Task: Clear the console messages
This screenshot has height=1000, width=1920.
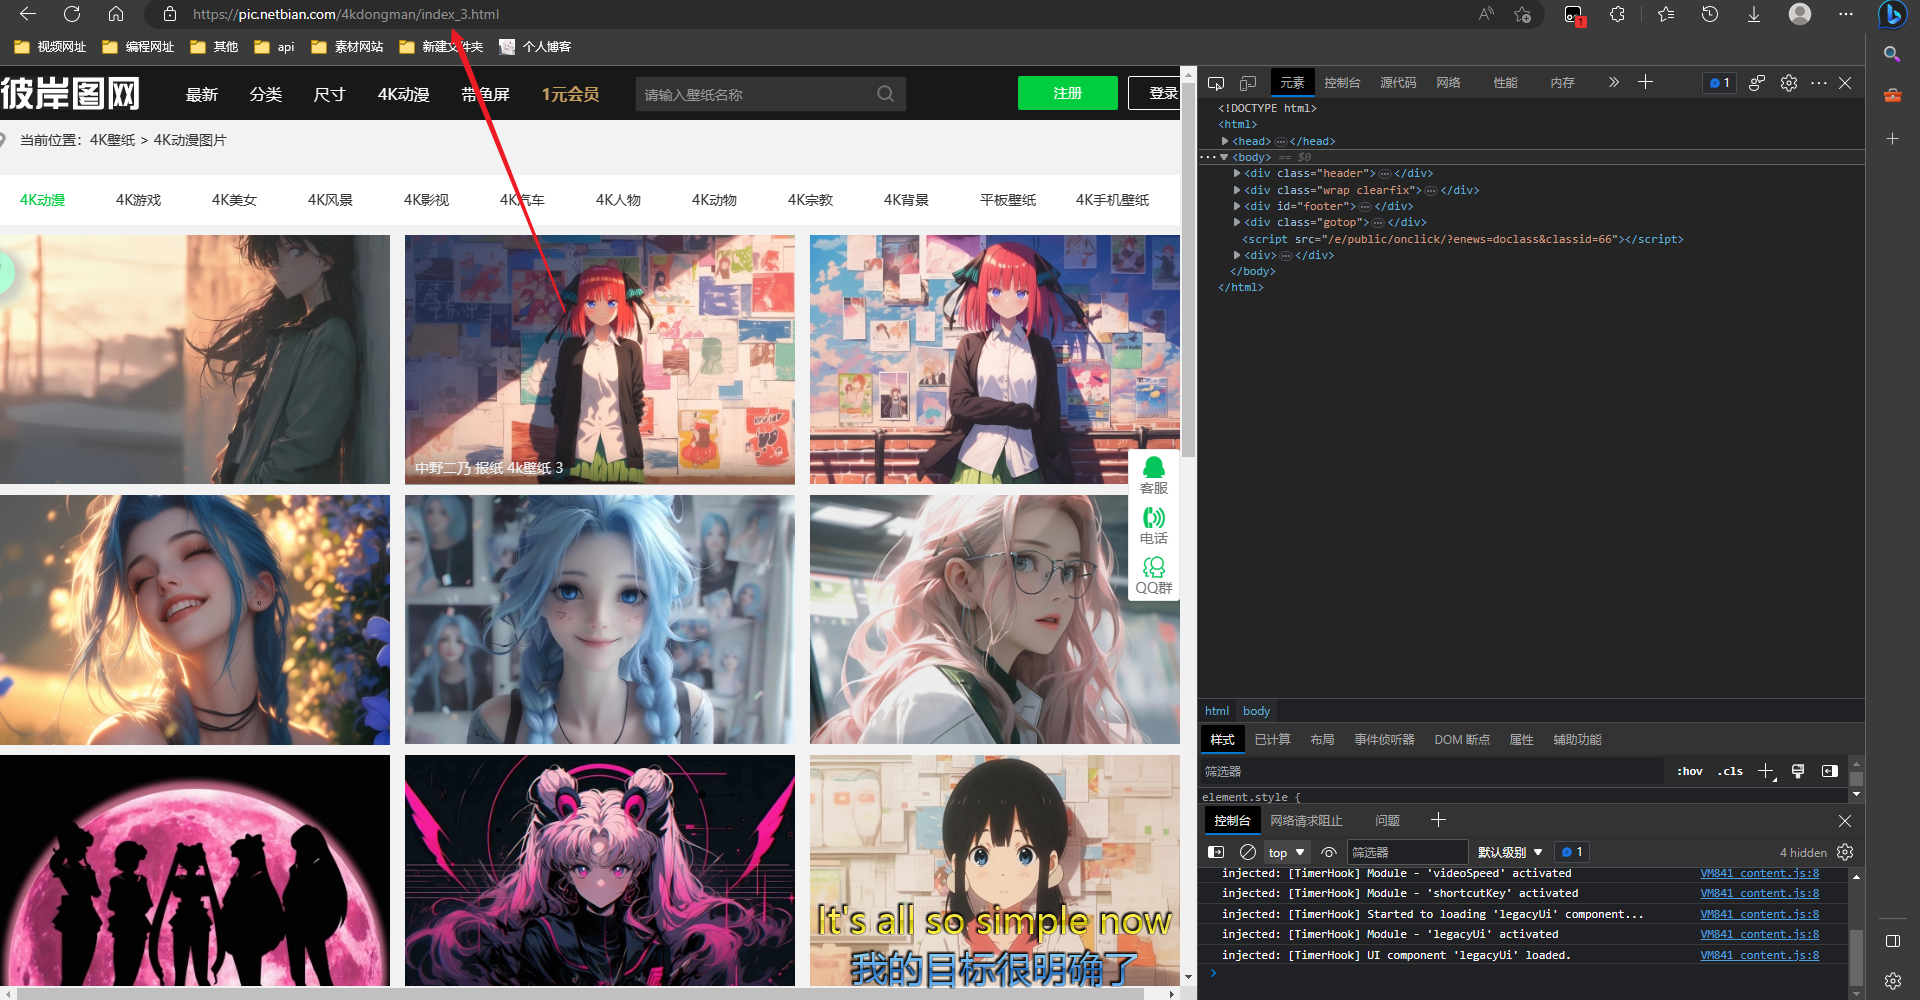Action: pos(1248,852)
